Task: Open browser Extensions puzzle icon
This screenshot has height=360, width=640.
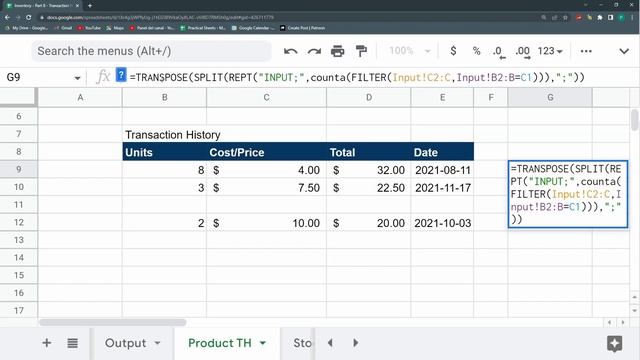Action: click(600, 17)
